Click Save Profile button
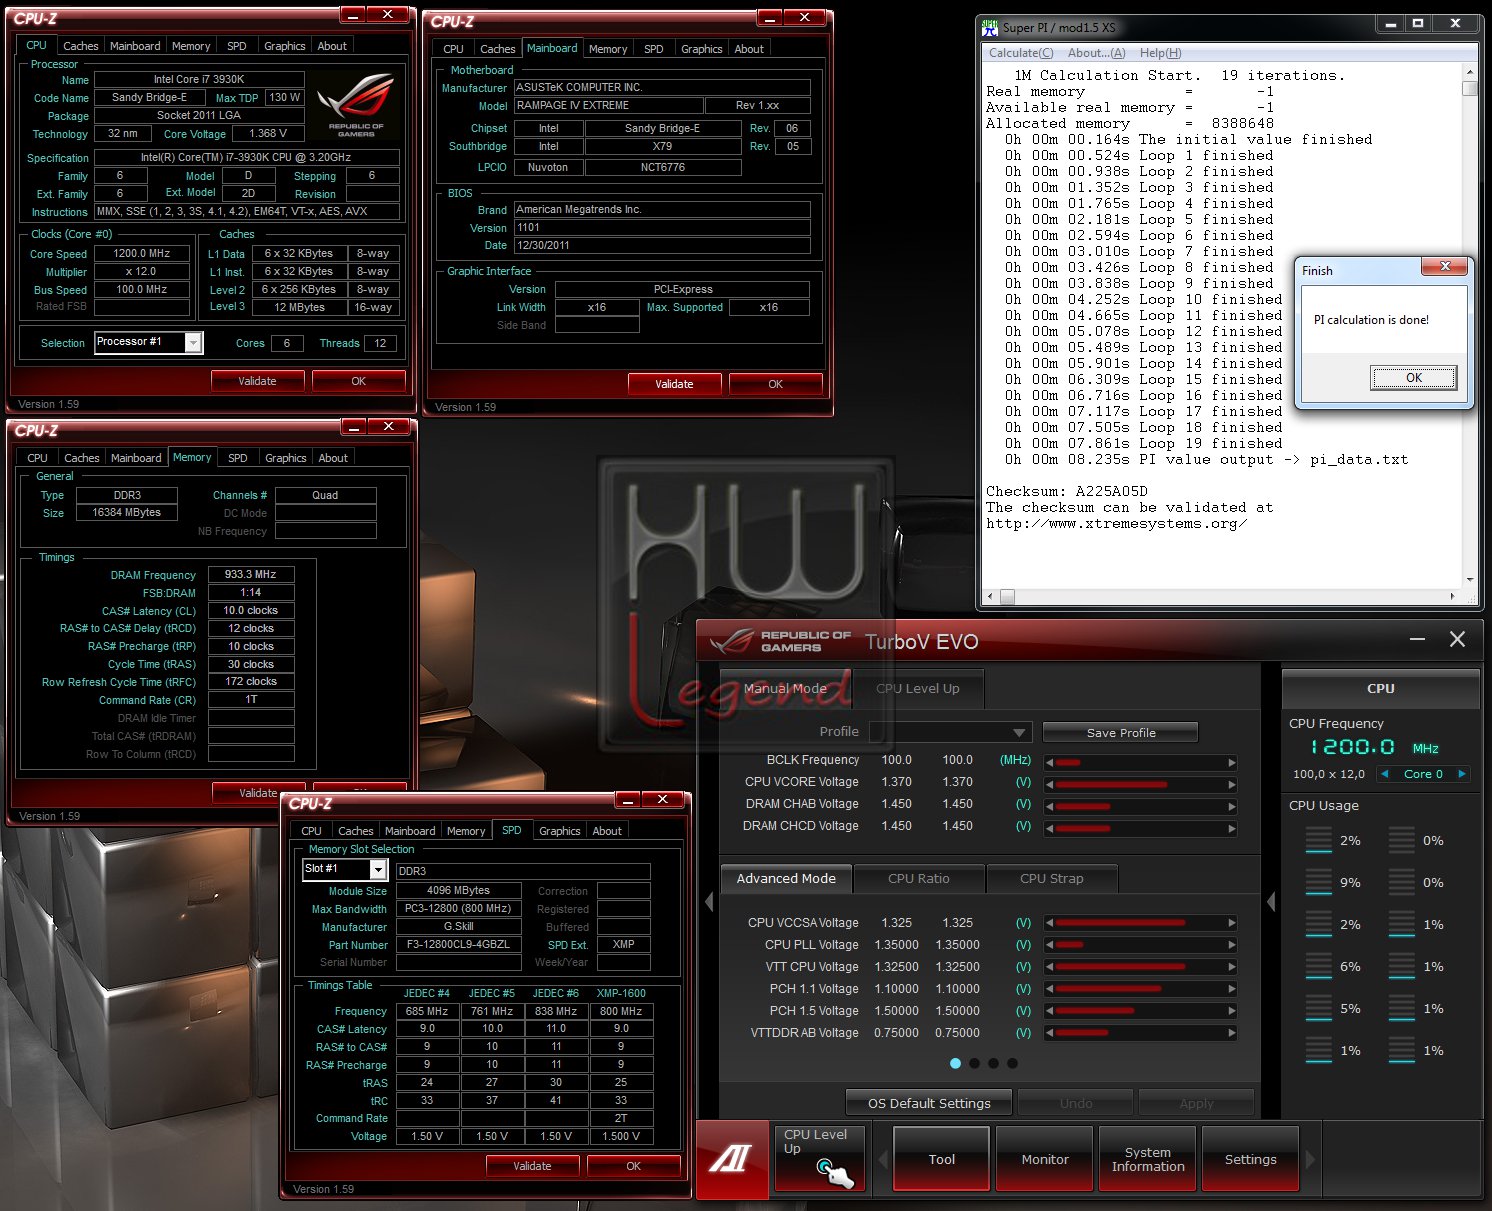The width and height of the screenshot is (1492, 1211). point(1121,733)
